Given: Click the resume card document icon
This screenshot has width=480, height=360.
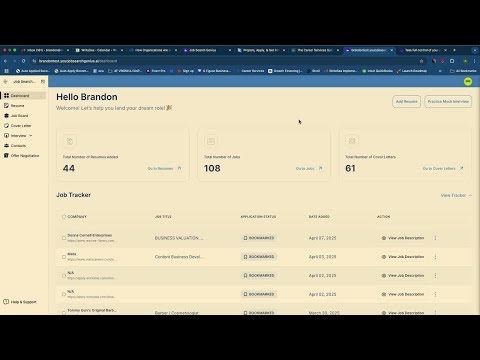Looking at the screenshot, I should (70, 141).
